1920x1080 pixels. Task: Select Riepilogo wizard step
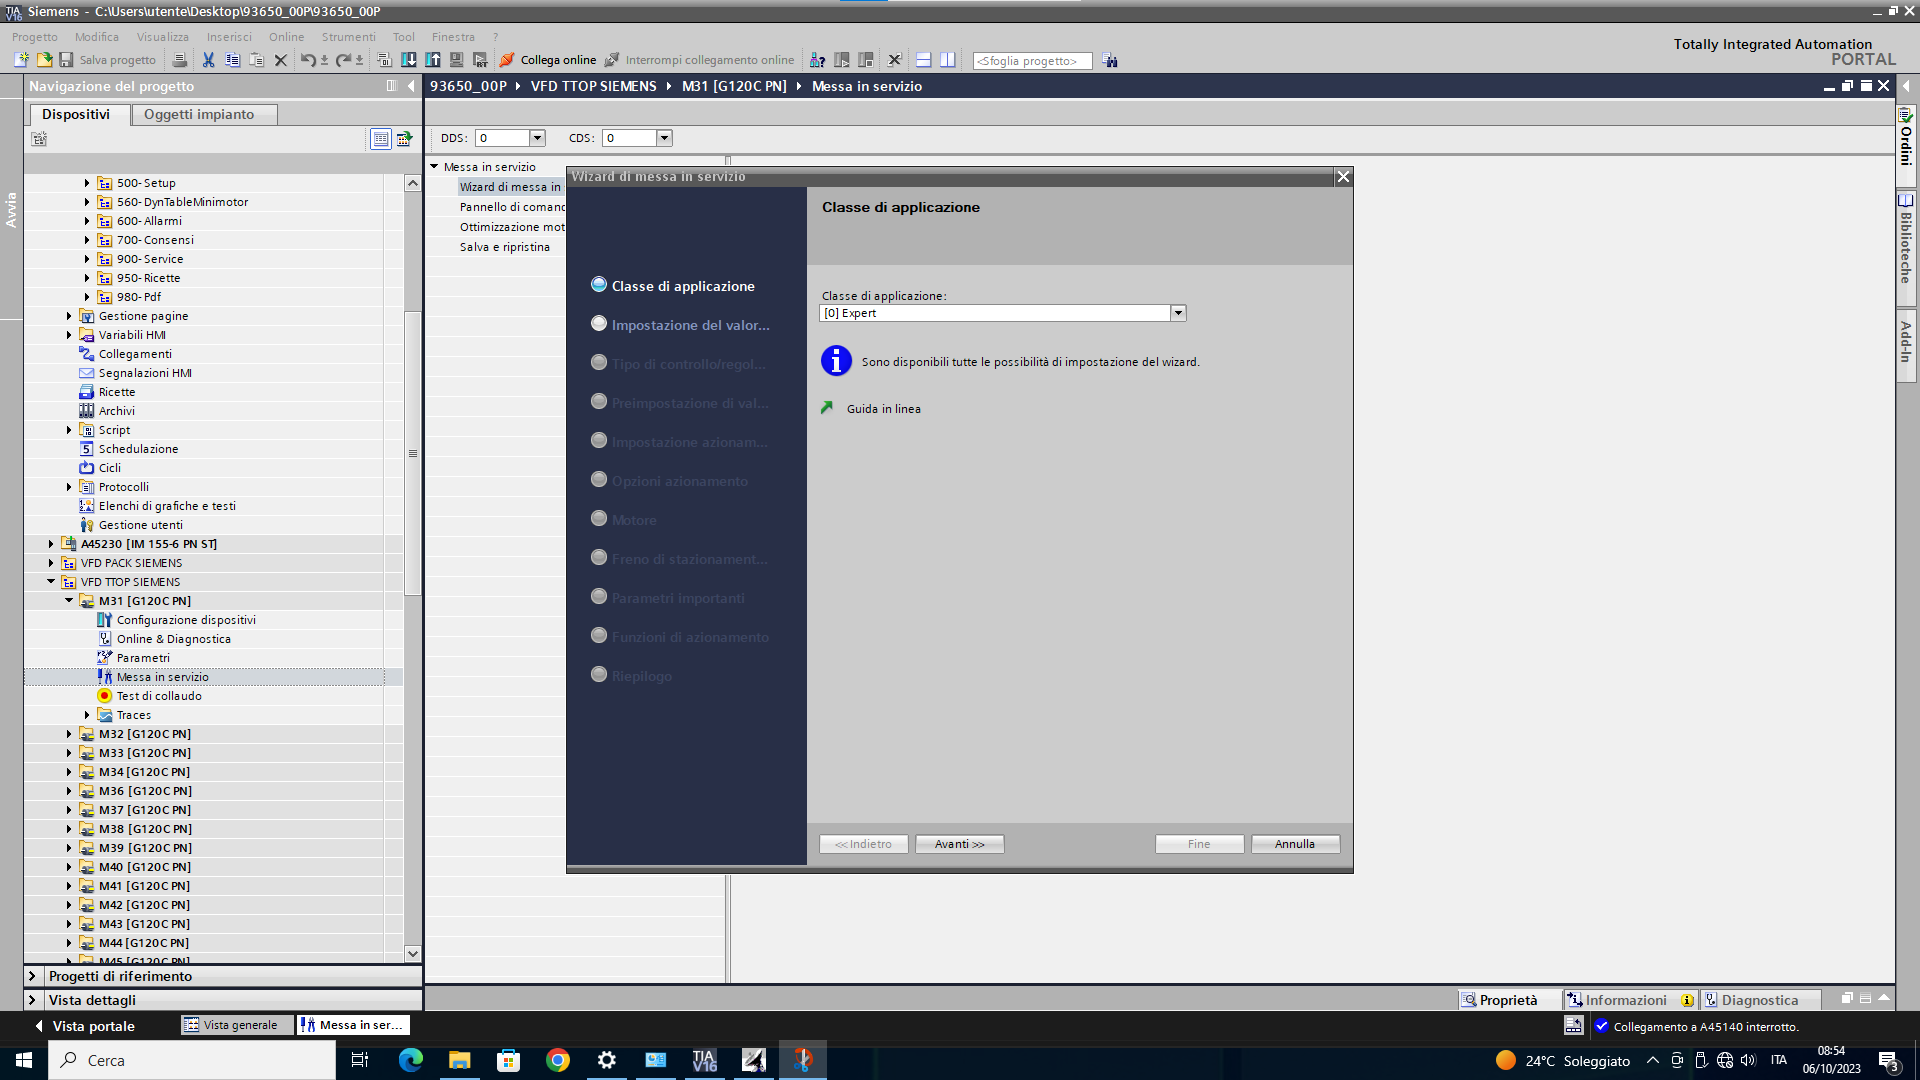pyautogui.click(x=631, y=676)
